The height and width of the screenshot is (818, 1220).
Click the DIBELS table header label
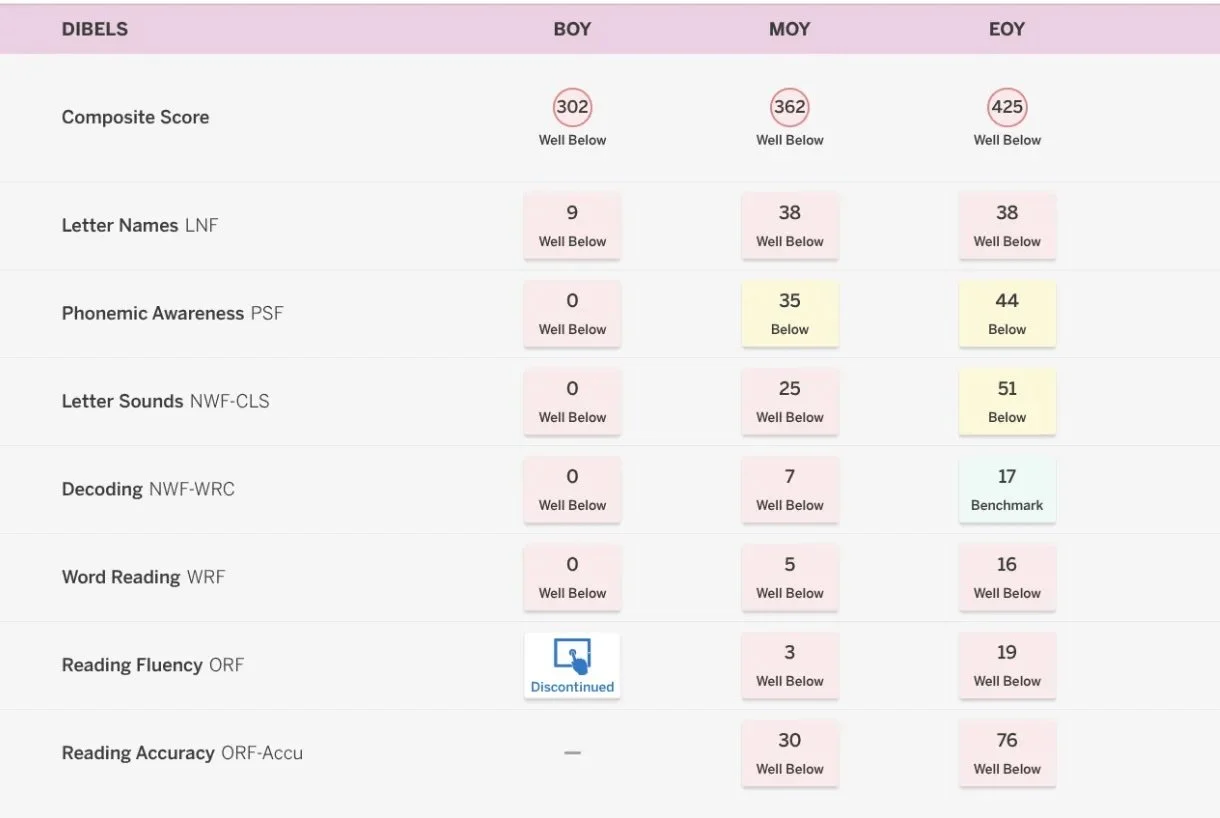pyautogui.click(x=95, y=29)
